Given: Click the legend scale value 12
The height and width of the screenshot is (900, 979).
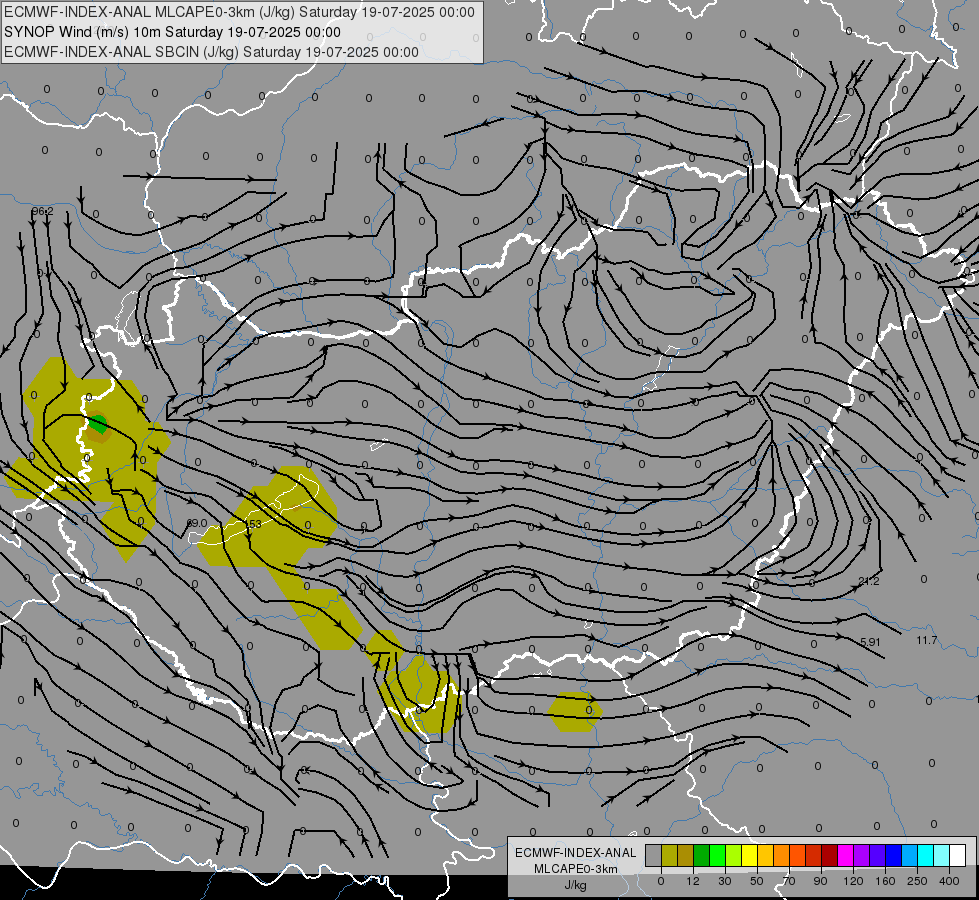Looking at the screenshot, I should click(x=693, y=881).
